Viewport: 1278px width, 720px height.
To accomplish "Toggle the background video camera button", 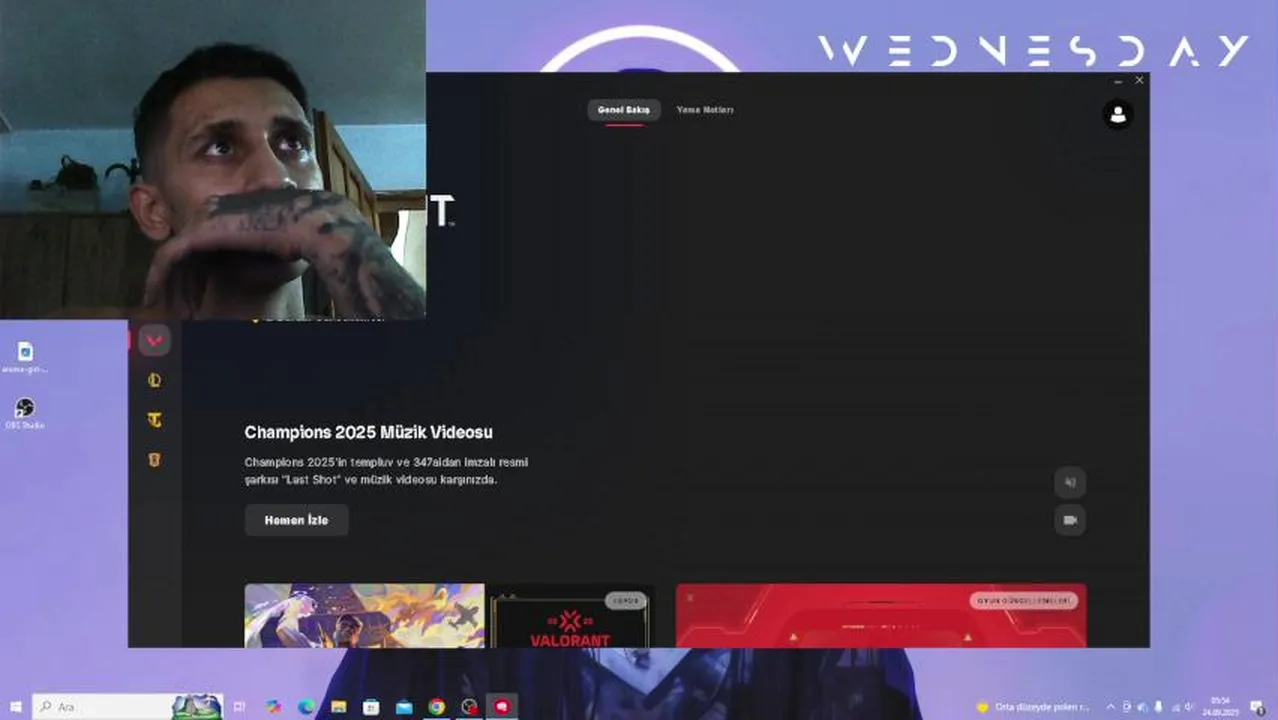I will coord(1070,520).
